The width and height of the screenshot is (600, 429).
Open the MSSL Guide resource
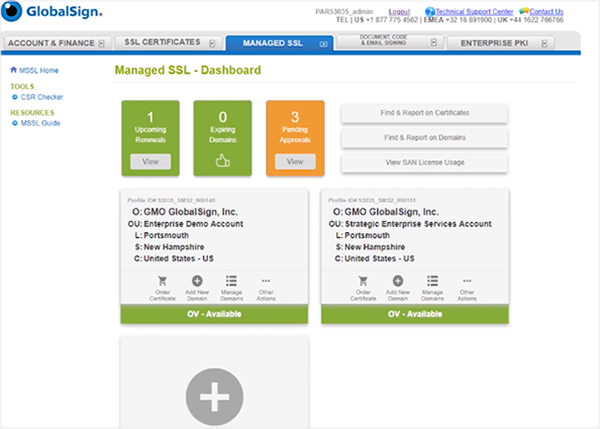[x=40, y=123]
